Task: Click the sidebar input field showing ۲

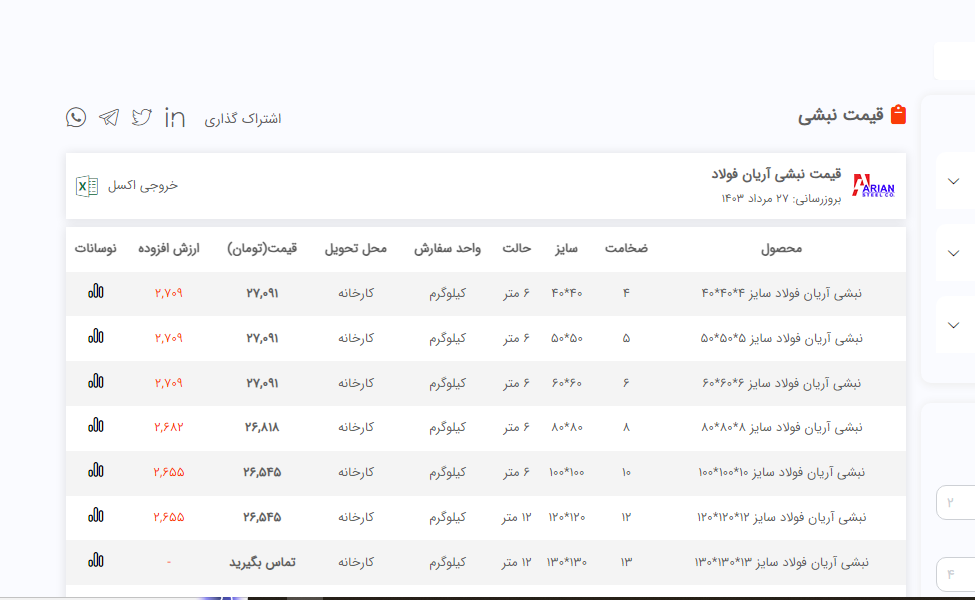Action: point(955,503)
